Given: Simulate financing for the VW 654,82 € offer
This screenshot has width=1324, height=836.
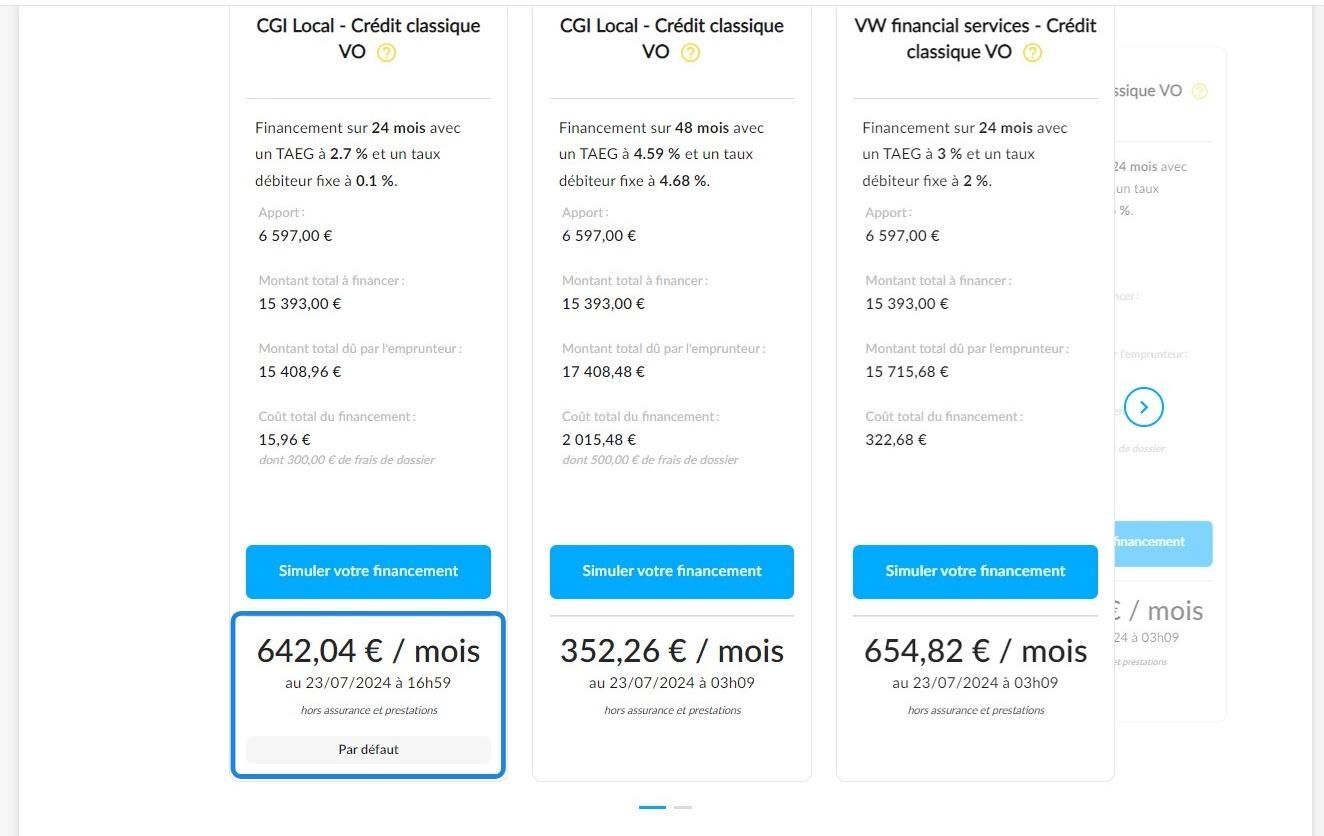Looking at the screenshot, I should pyautogui.click(x=975, y=572).
